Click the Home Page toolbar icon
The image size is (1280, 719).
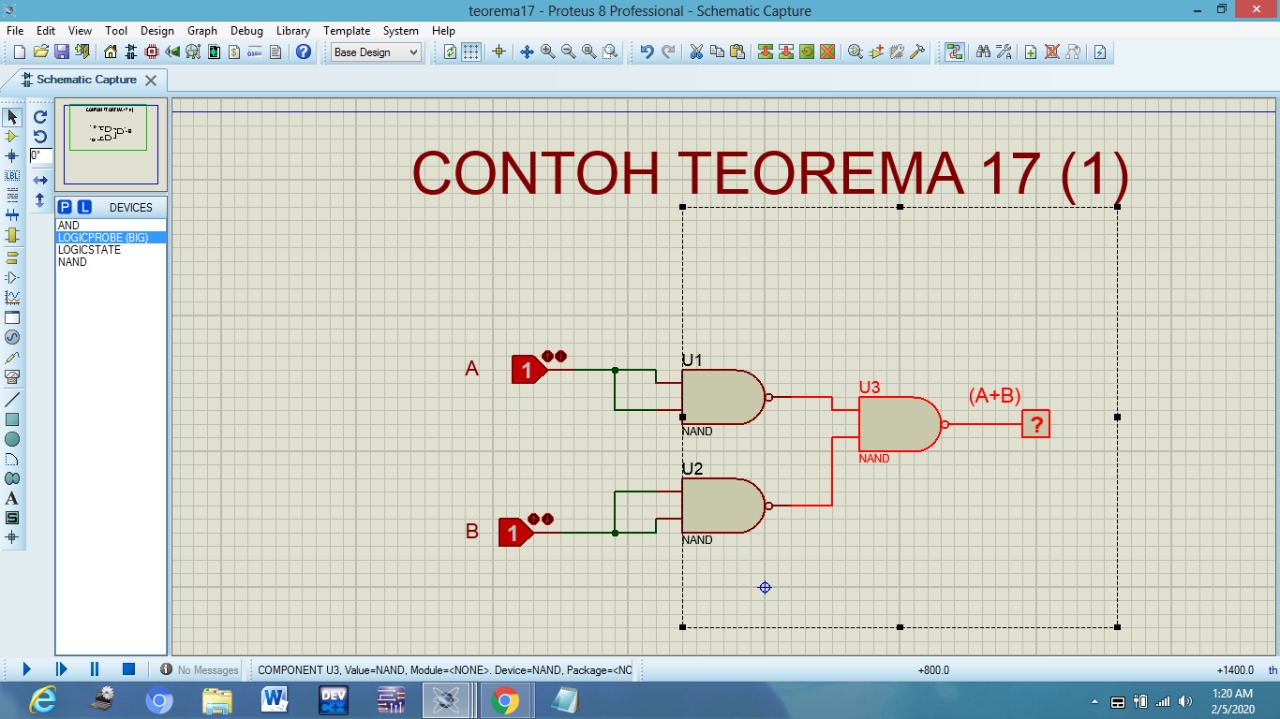click(111, 52)
